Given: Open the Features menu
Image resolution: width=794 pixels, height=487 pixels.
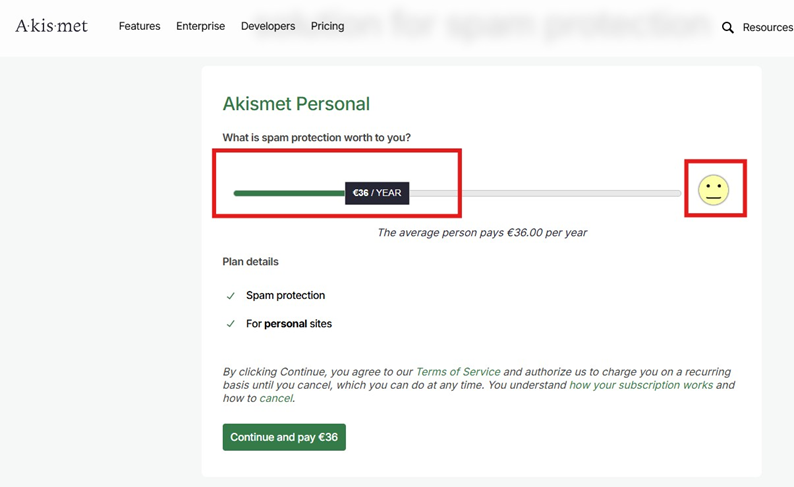Looking at the screenshot, I should (x=139, y=26).
